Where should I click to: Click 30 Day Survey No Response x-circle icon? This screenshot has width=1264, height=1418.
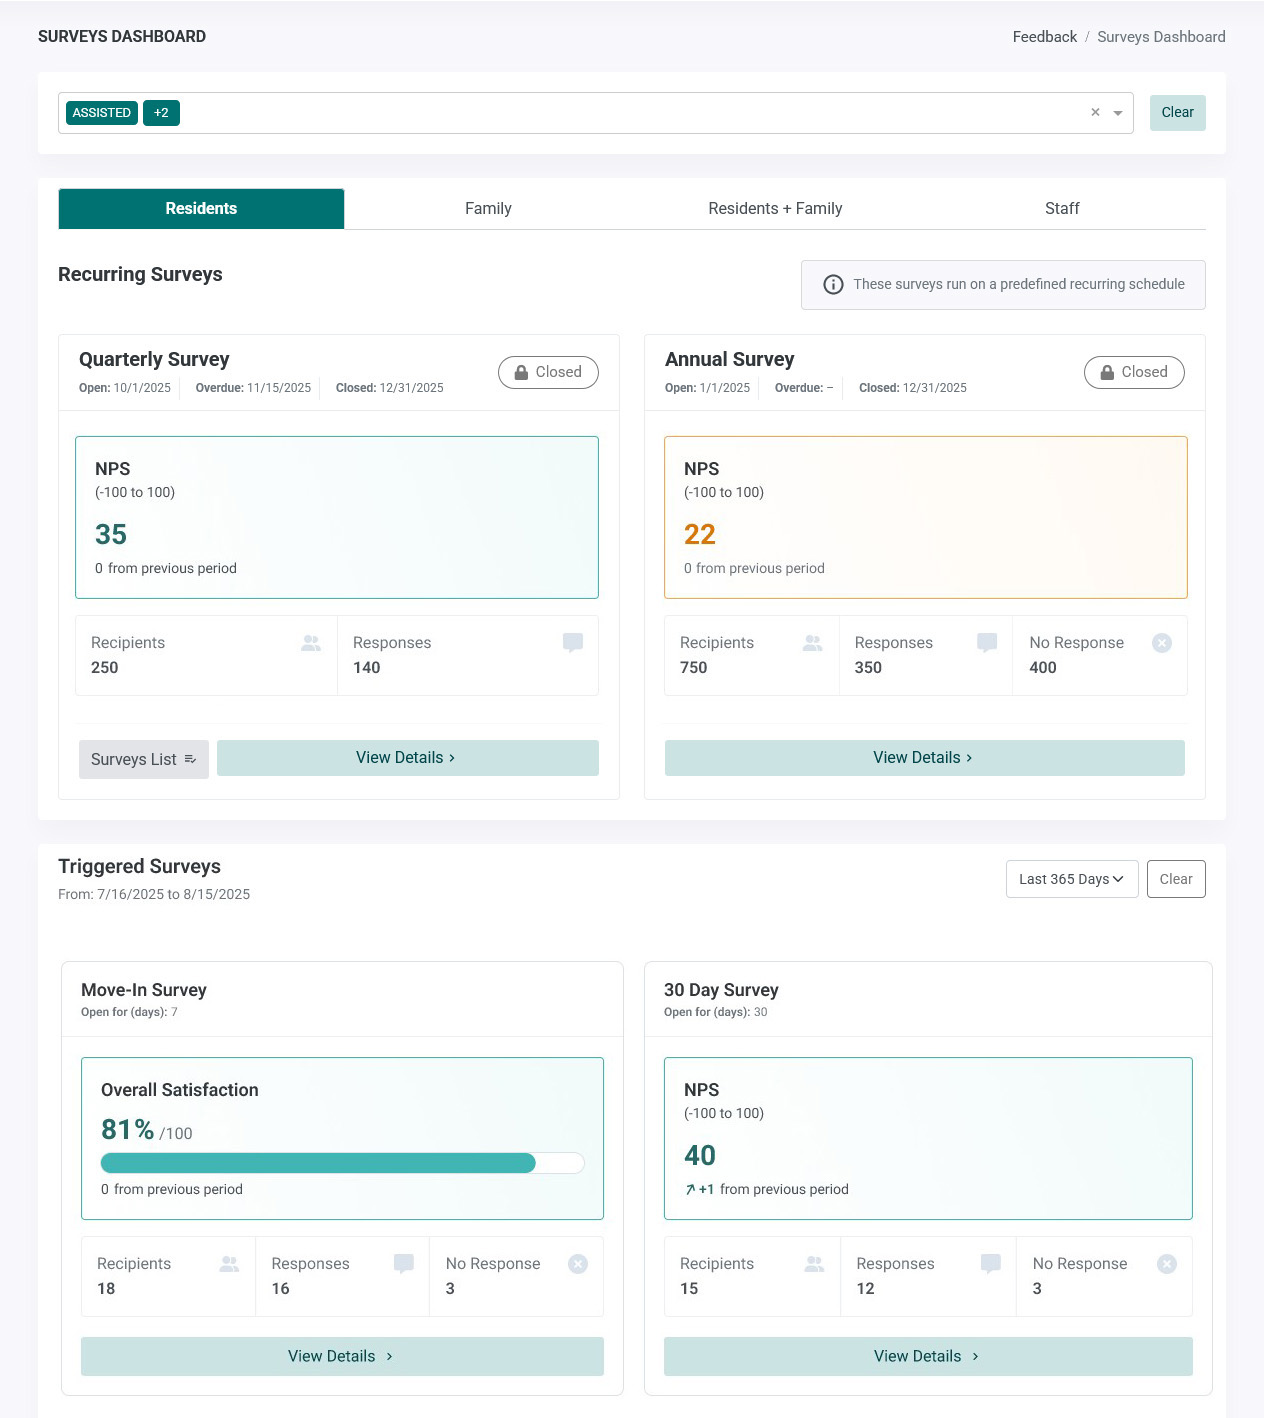pos(1167,1264)
